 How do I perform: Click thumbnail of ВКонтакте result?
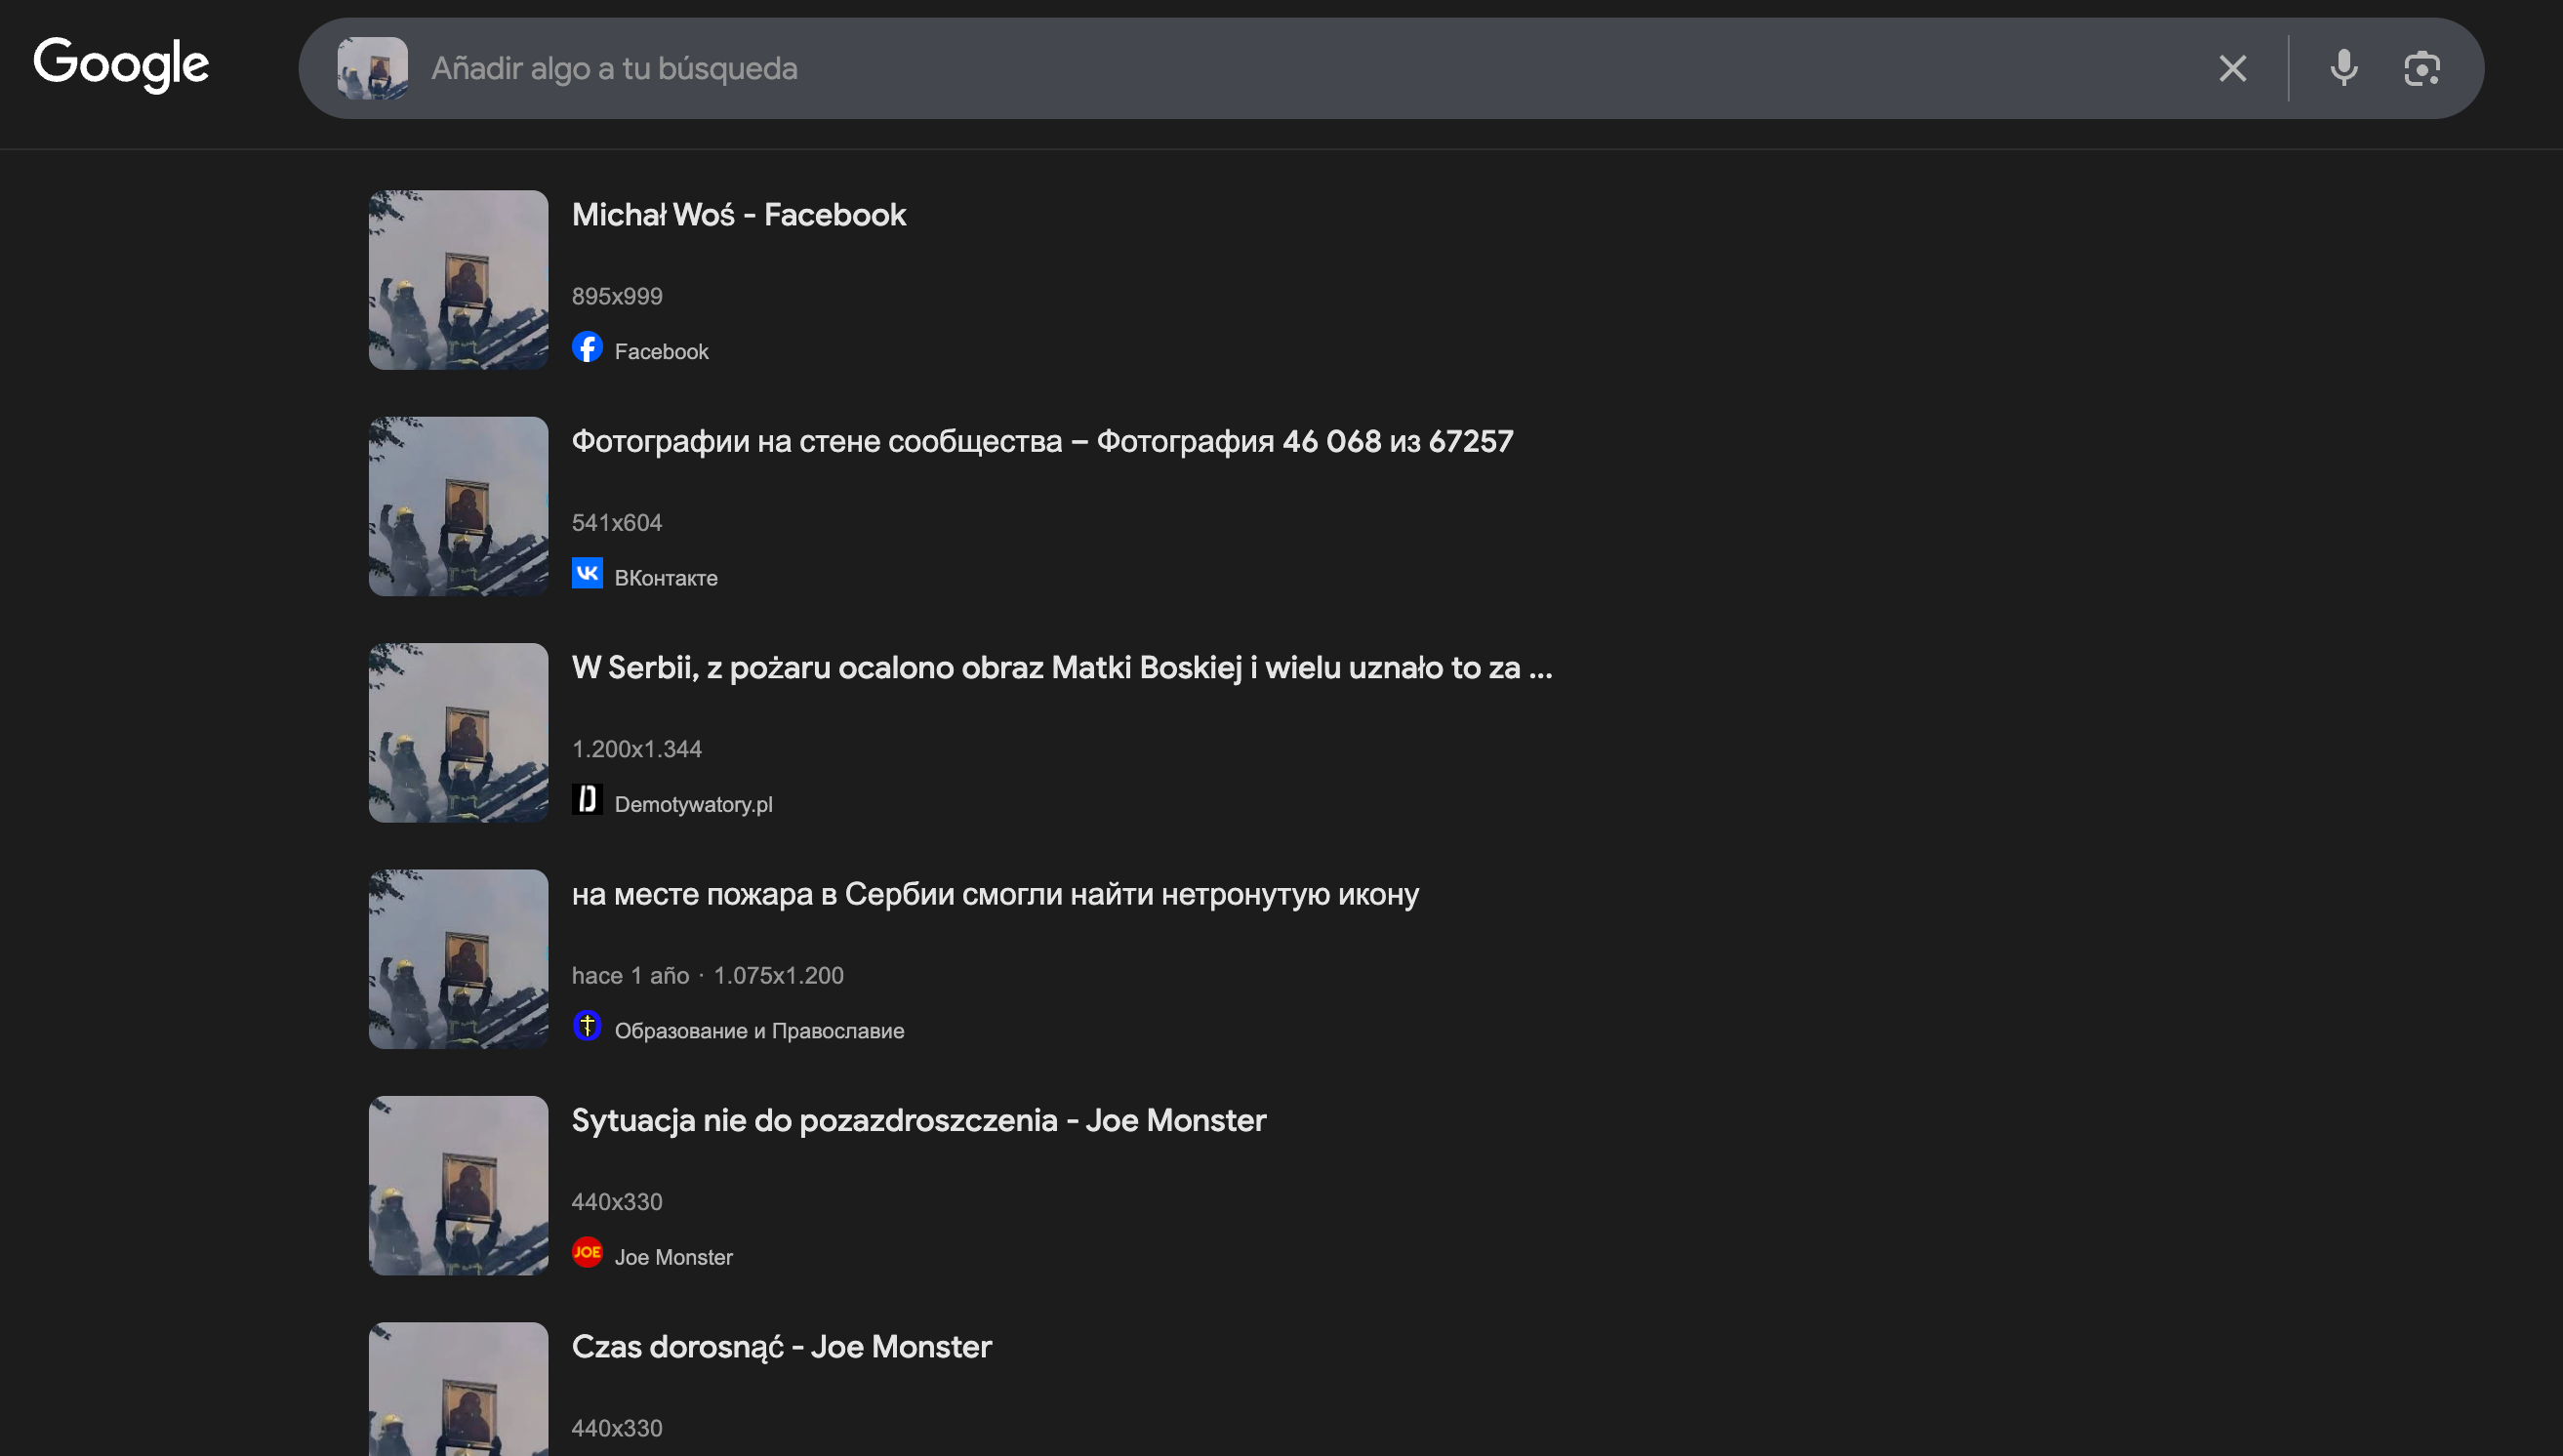(x=458, y=506)
